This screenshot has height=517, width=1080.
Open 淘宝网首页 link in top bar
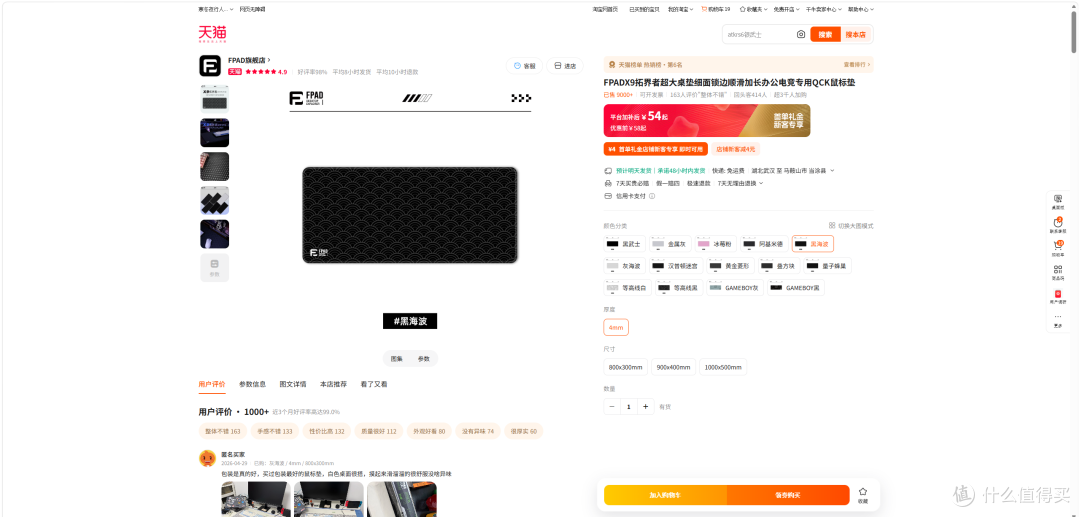pos(605,10)
